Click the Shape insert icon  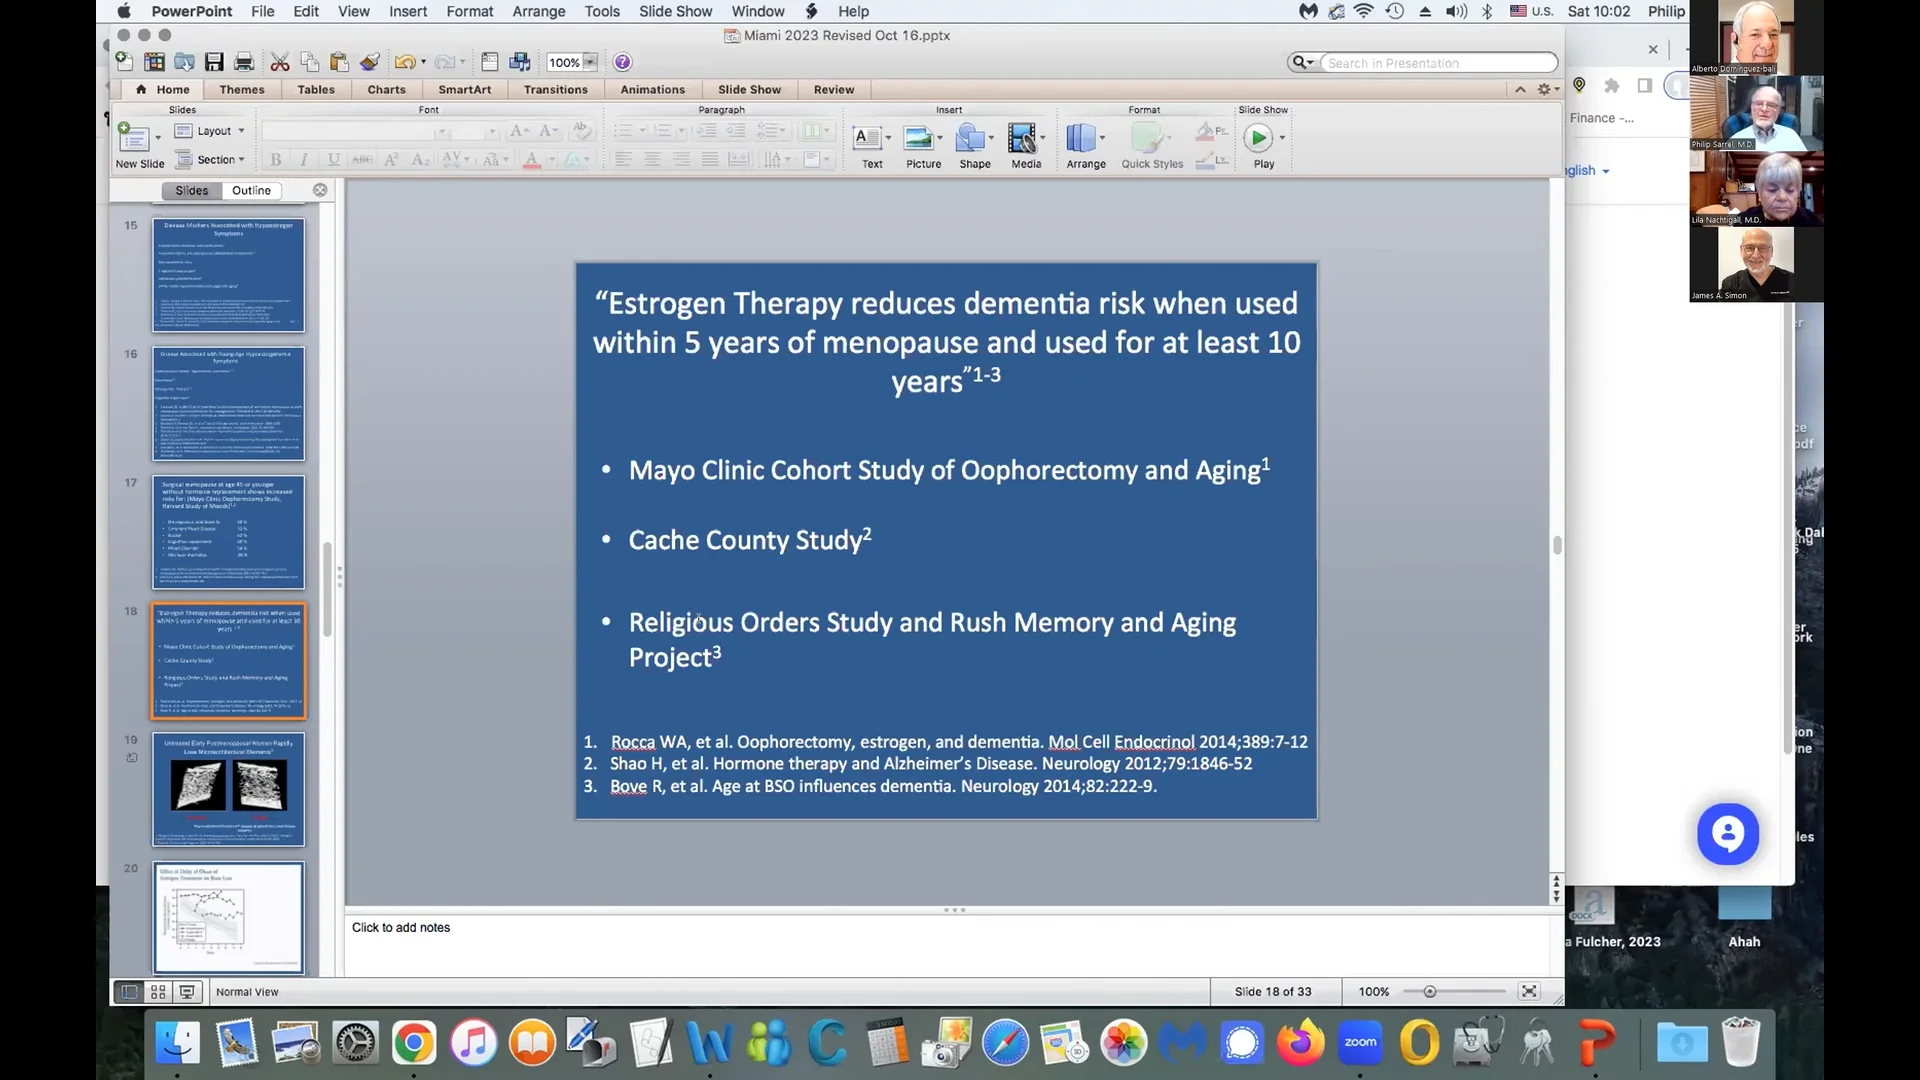[970, 137]
